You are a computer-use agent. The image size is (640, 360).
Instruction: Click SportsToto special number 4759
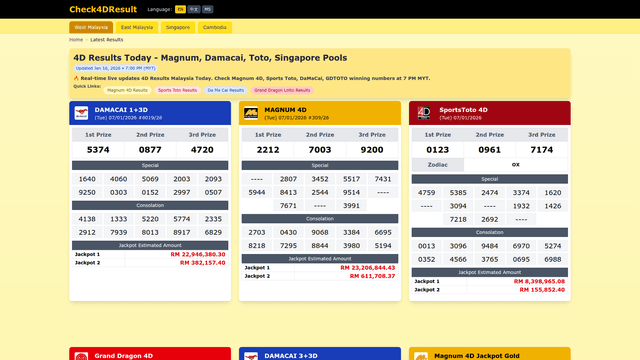point(427,193)
